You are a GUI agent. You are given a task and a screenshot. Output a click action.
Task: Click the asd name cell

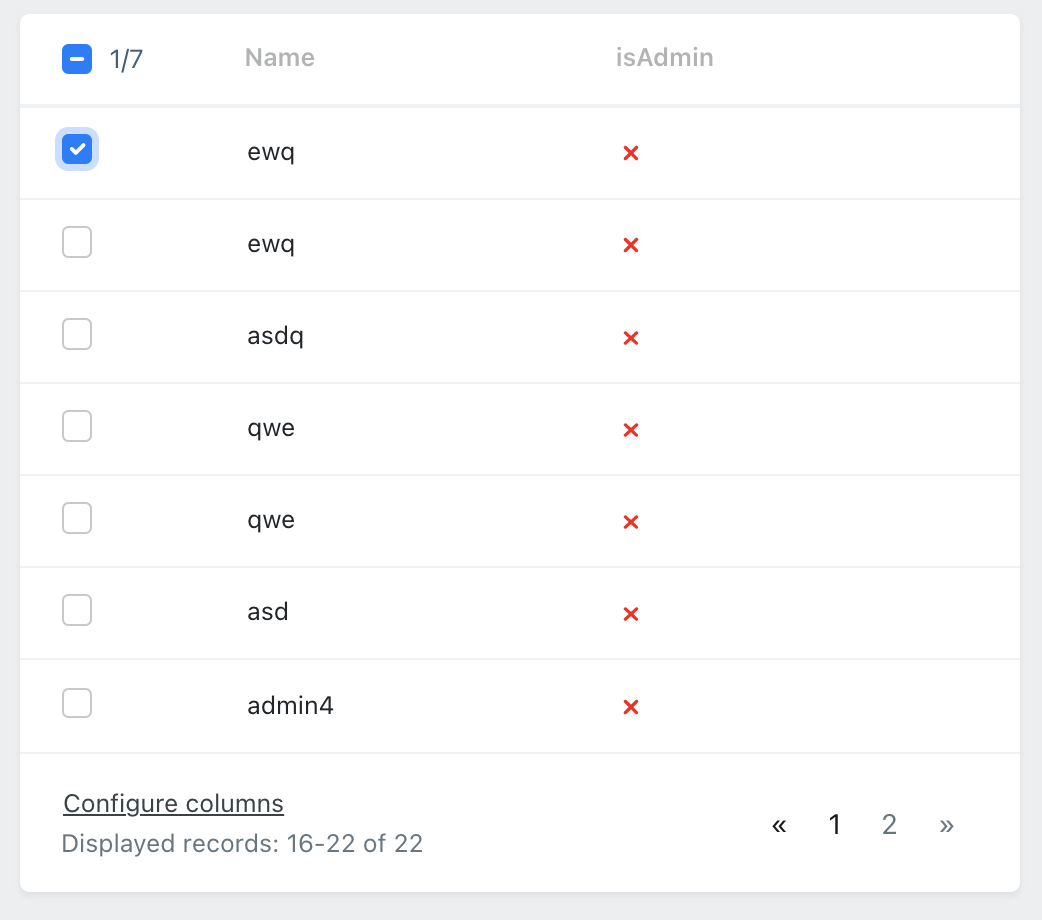268,611
